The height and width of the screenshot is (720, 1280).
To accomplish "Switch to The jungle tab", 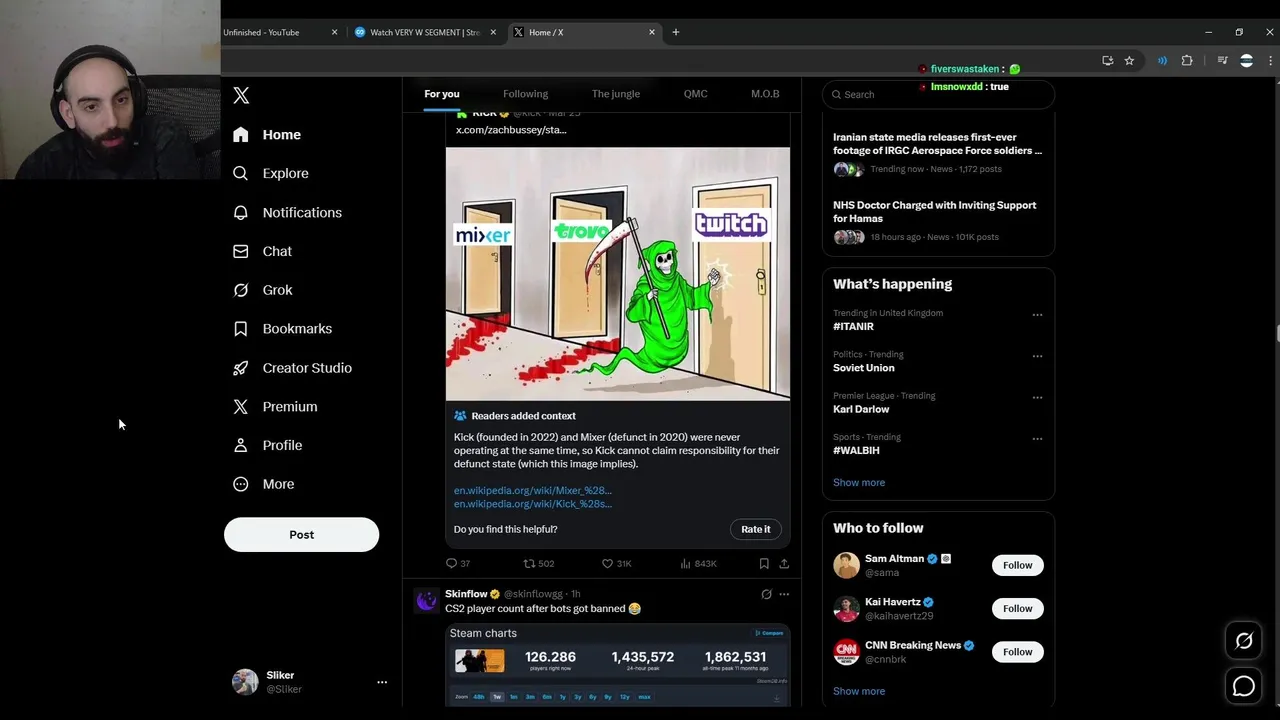I will click(616, 94).
